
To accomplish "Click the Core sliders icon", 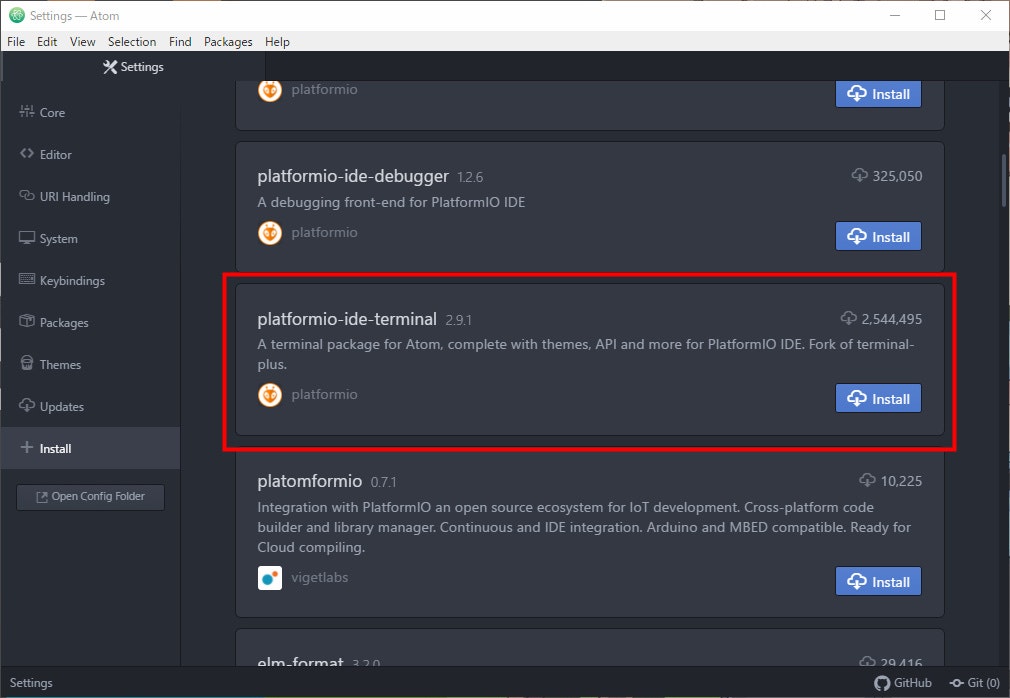I will pyautogui.click(x=26, y=111).
